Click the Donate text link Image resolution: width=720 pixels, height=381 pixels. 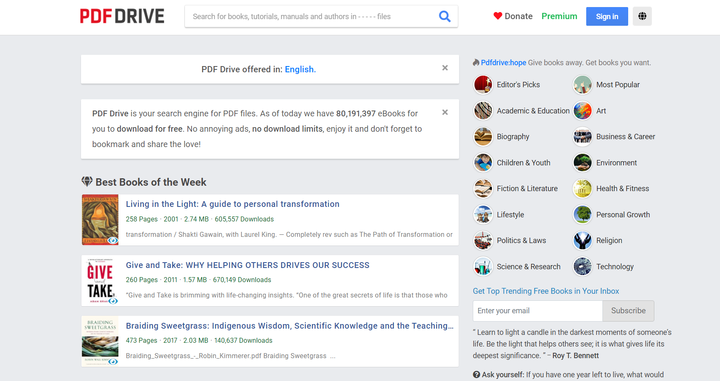pos(518,16)
